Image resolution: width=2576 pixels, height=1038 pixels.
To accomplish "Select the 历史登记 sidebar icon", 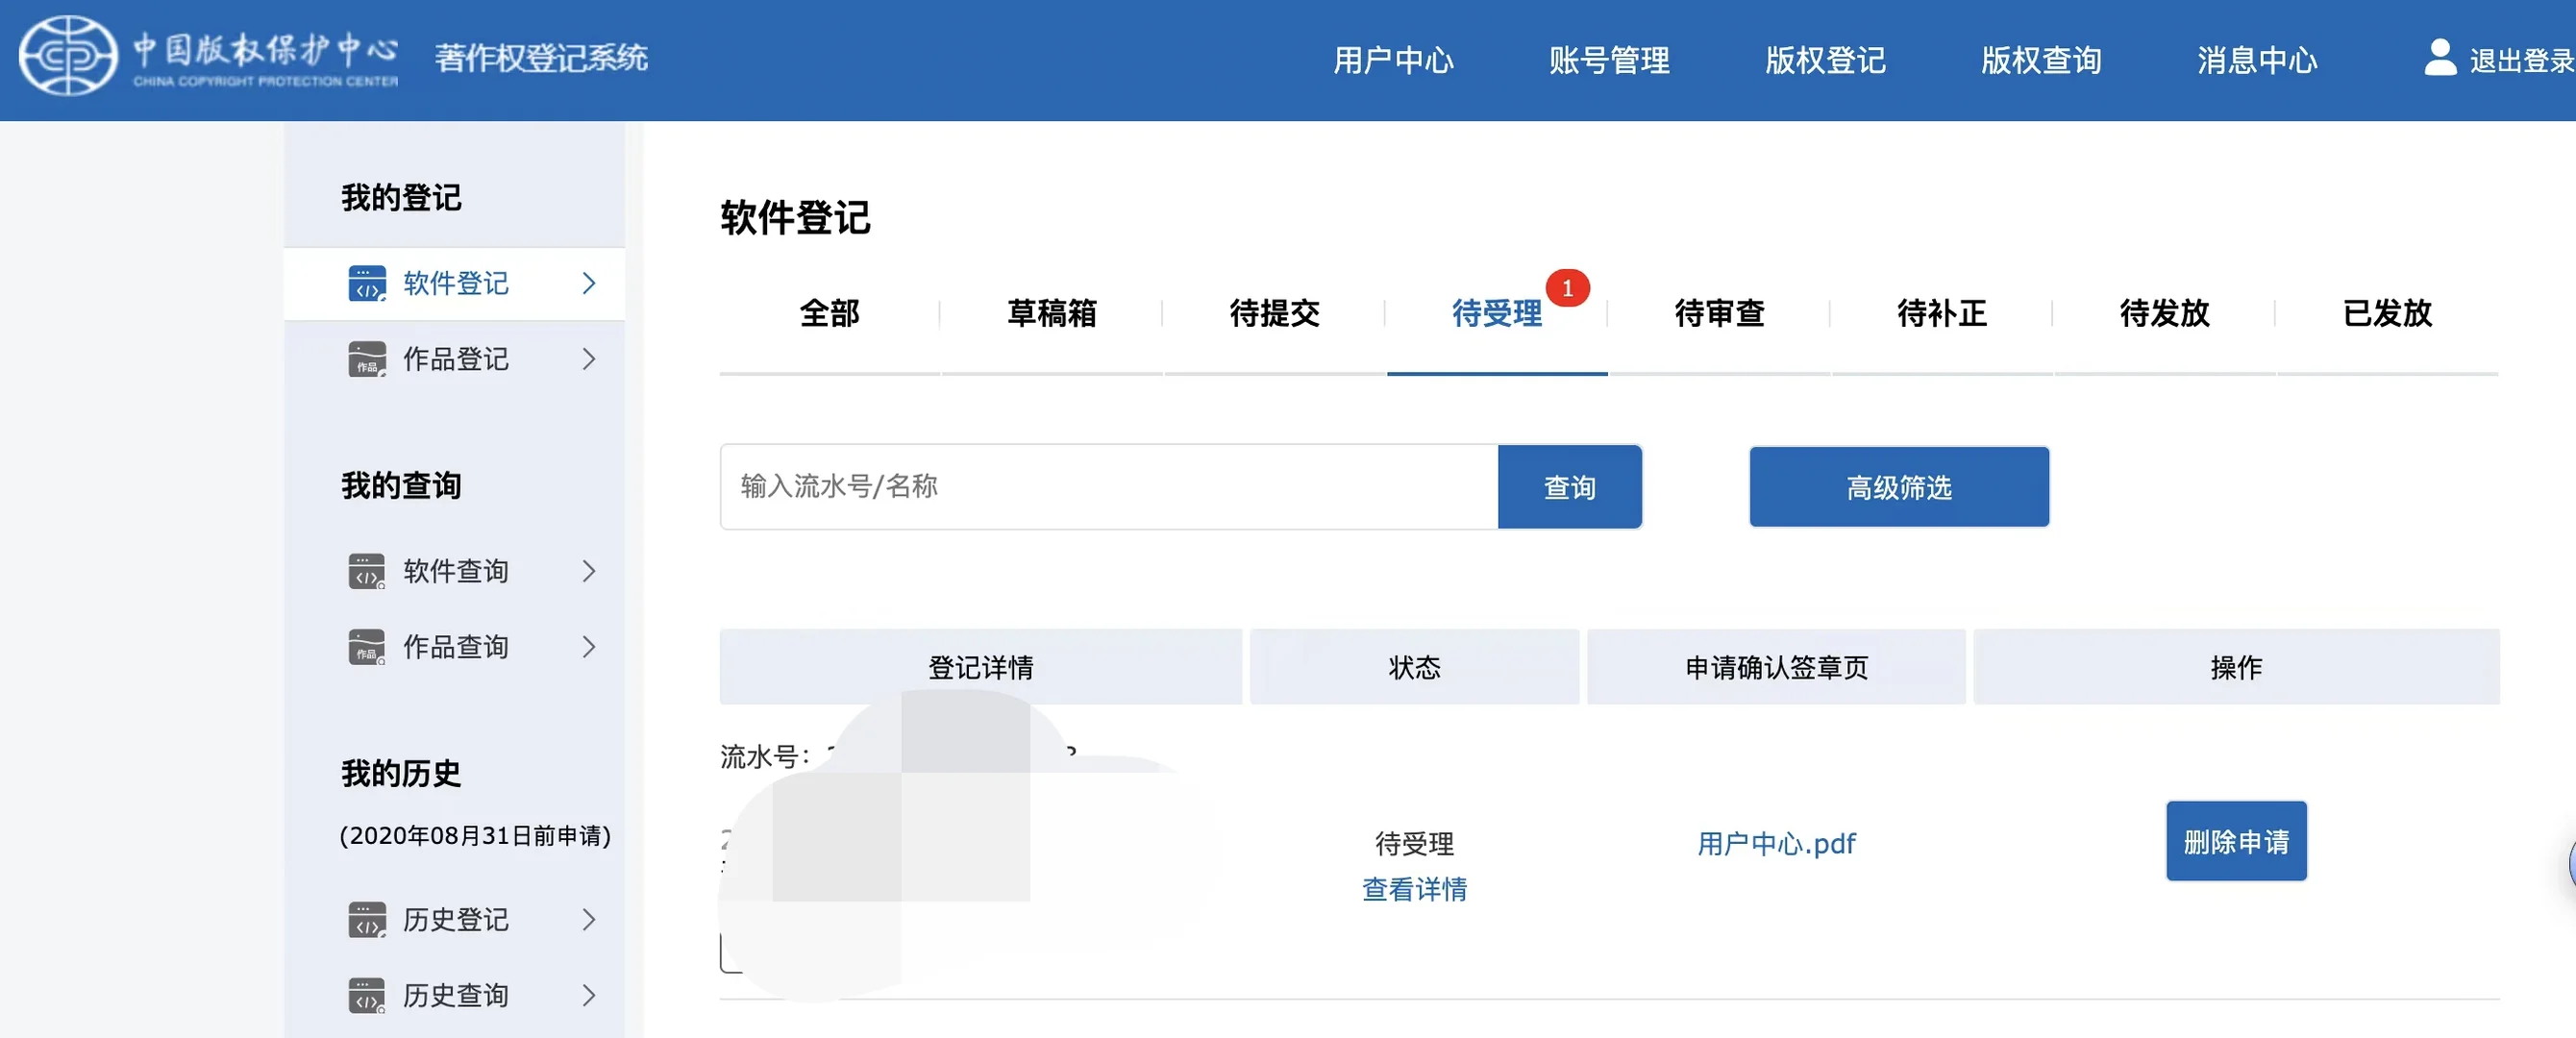I will pos(366,919).
